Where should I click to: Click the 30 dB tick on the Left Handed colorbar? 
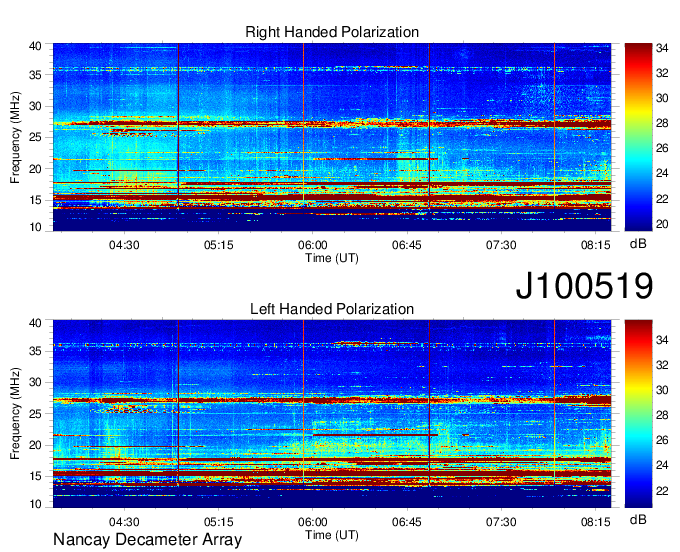(x=662, y=390)
